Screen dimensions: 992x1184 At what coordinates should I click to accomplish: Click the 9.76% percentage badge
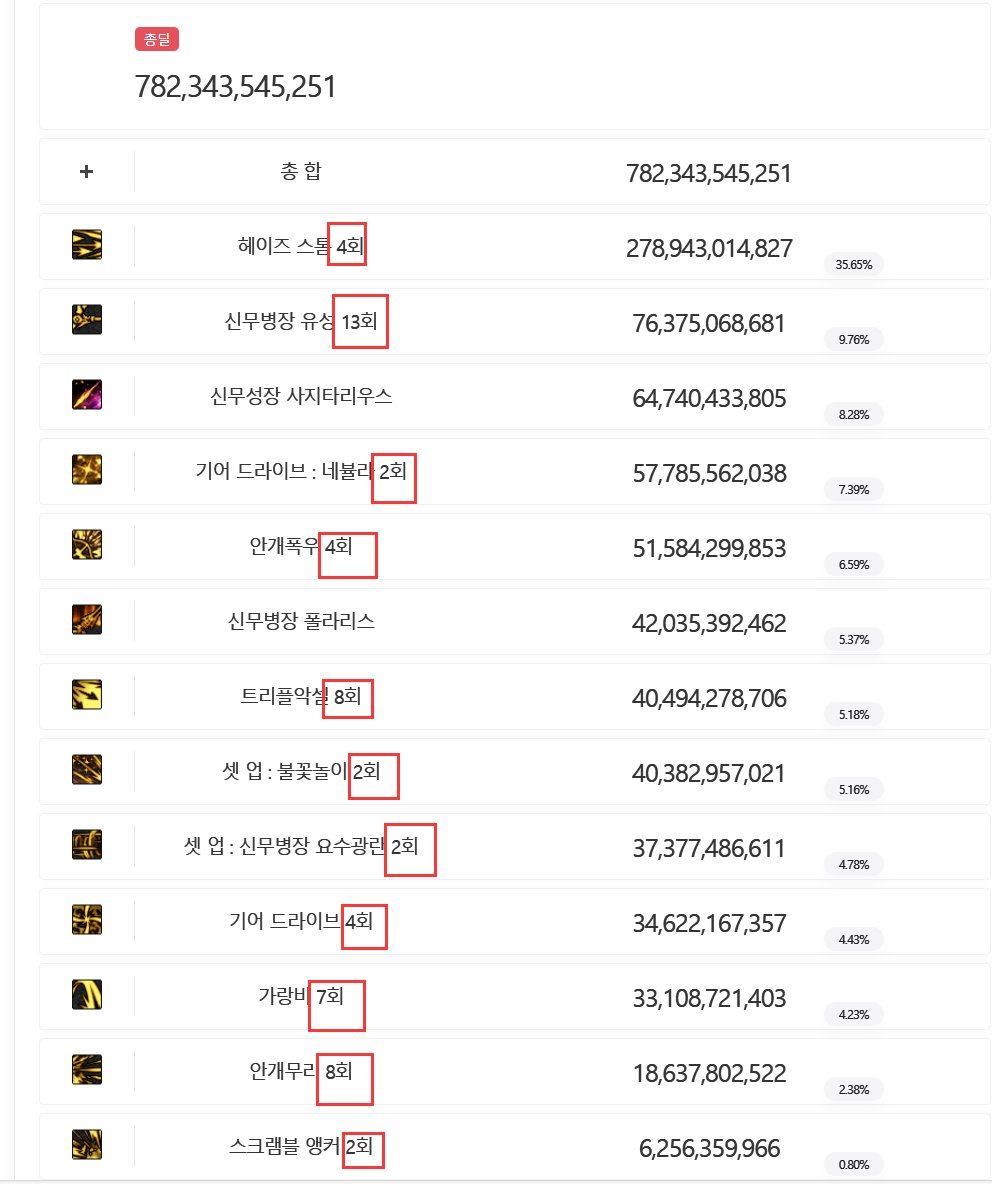pyautogui.click(x=854, y=340)
